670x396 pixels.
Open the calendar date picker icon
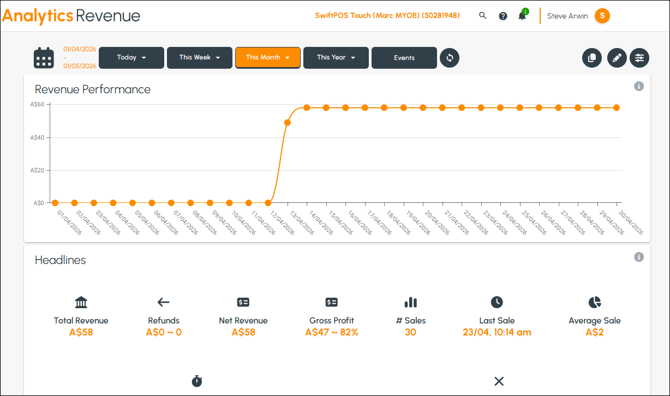point(44,58)
